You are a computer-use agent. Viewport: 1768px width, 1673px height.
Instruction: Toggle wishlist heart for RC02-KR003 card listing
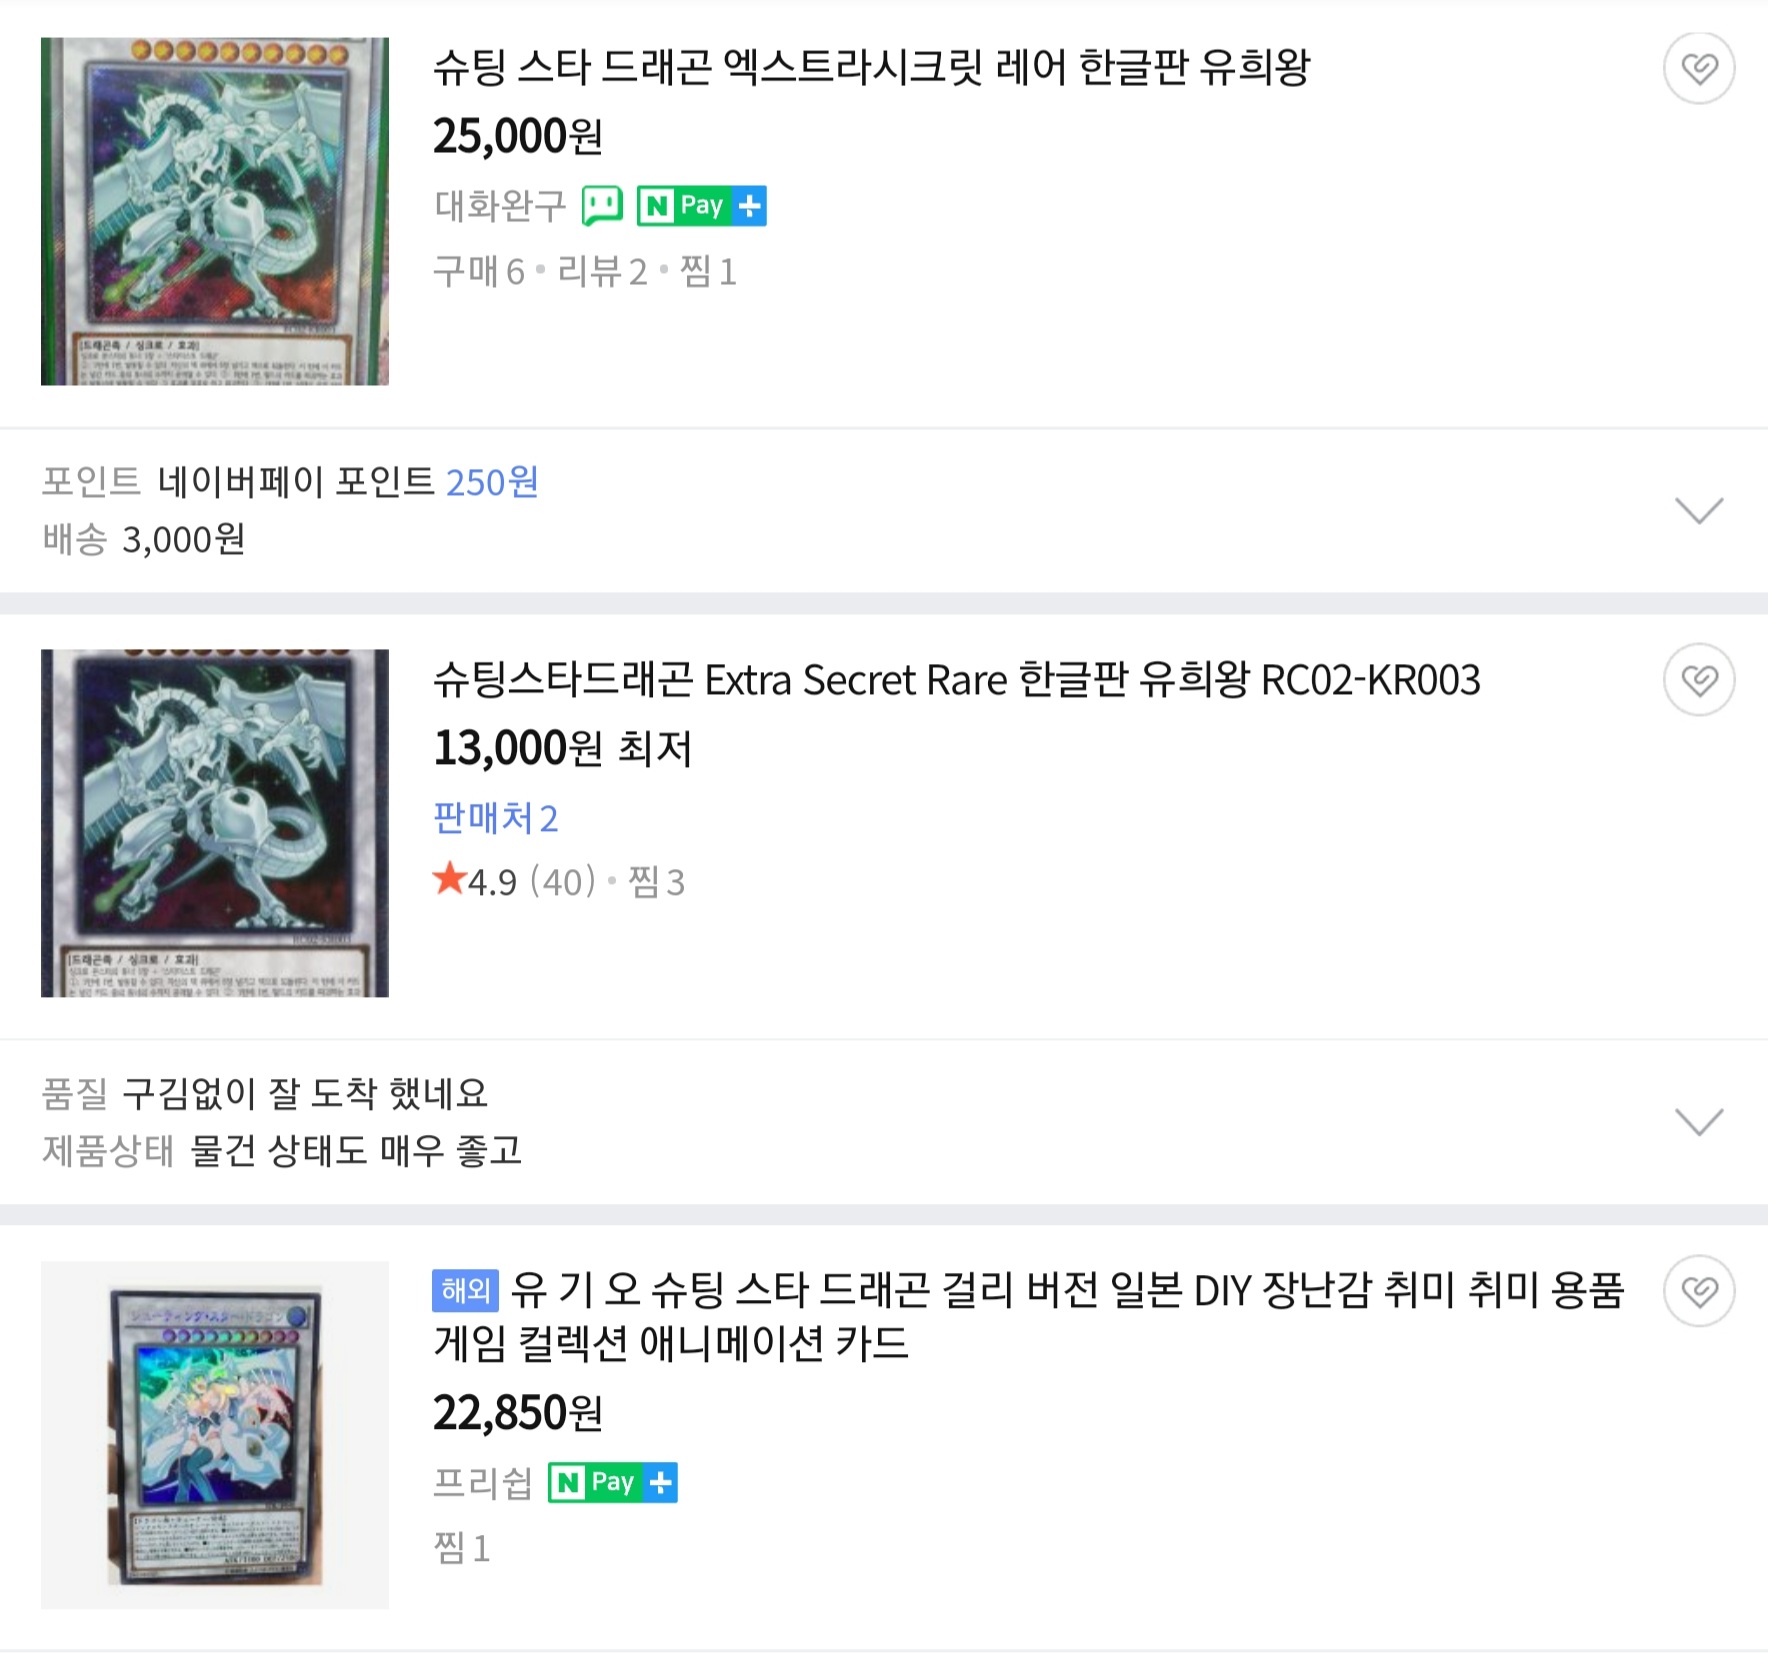pyautogui.click(x=1698, y=680)
